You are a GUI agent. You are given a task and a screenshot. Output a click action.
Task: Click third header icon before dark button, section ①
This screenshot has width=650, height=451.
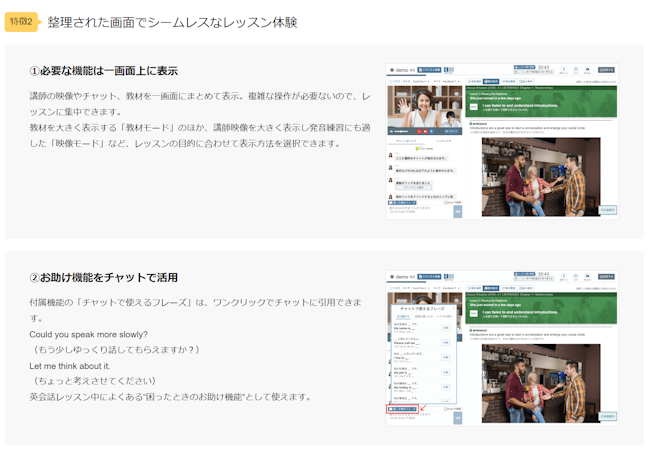(587, 69)
